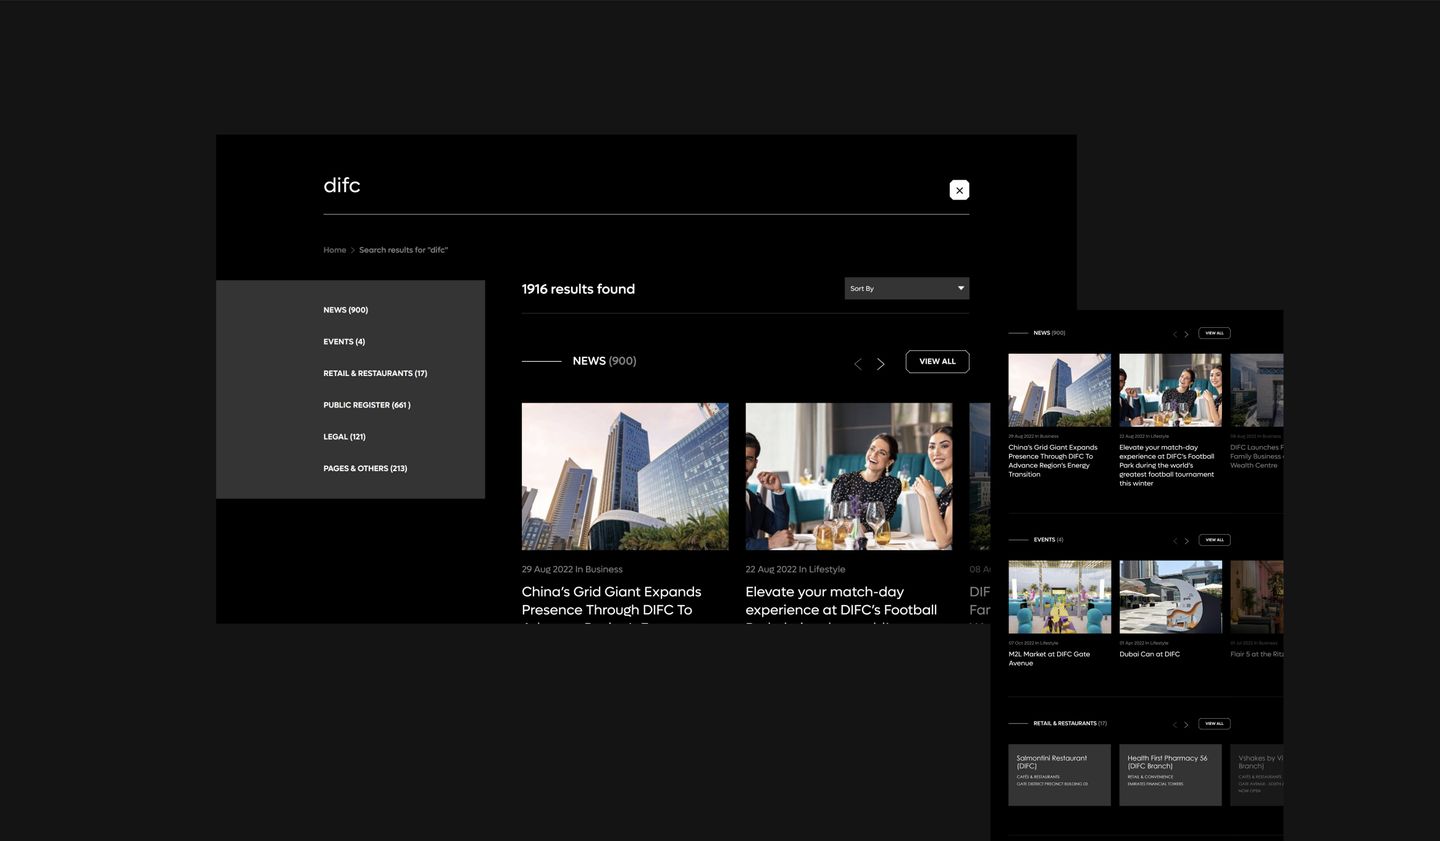The height and width of the screenshot is (841, 1440).
Task: Click the next arrow beside the Events heading
Action: [x=1187, y=540]
